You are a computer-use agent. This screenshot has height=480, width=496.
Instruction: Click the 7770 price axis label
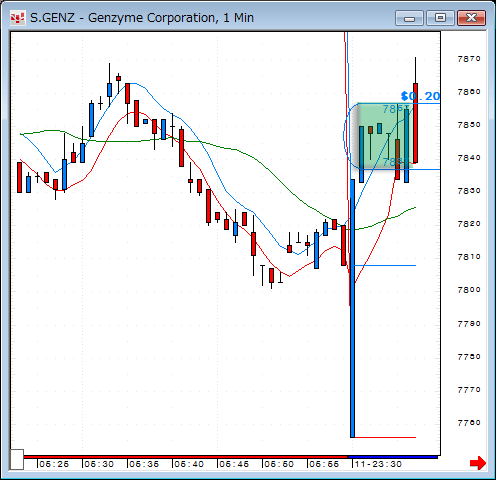[x=469, y=390]
